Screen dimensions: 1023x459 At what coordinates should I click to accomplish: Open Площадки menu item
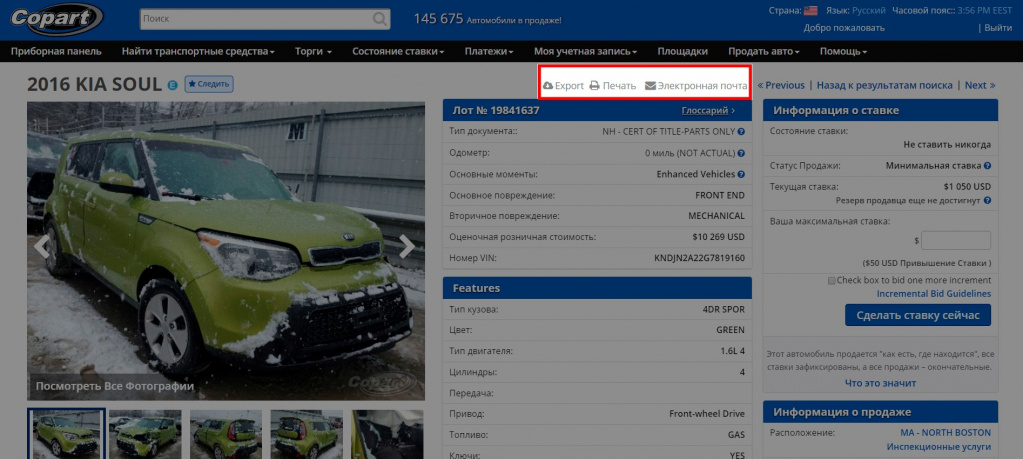tap(682, 51)
